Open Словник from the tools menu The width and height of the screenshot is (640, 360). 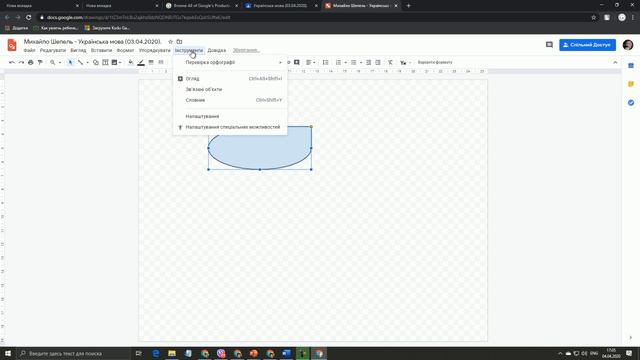coord(230,100)
